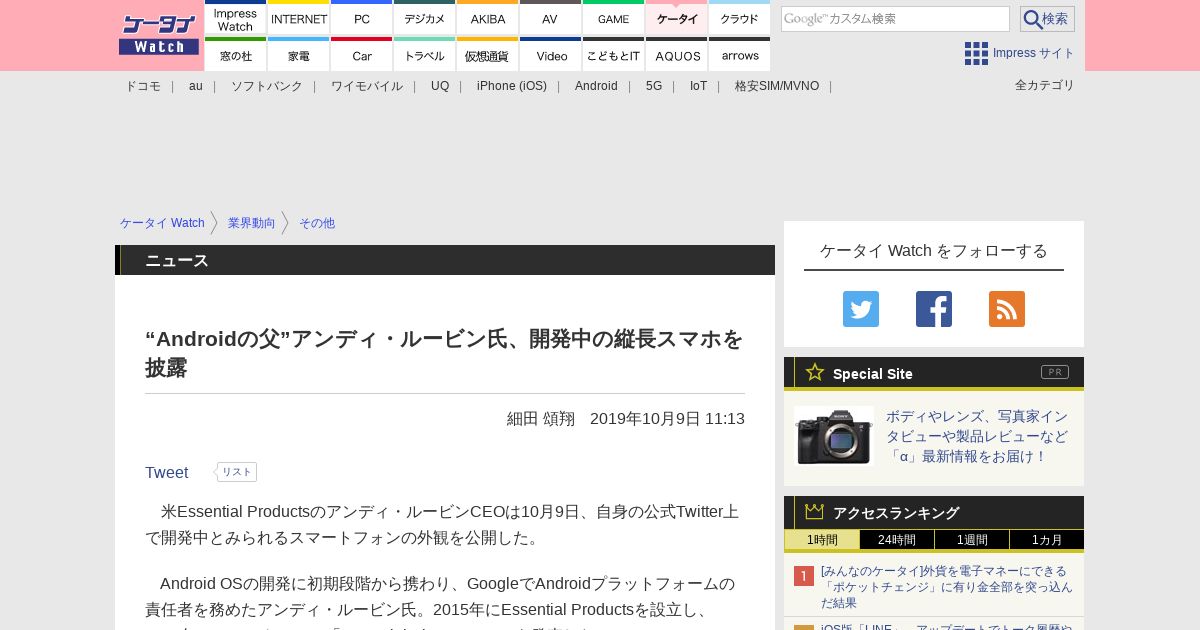This screenshot has height=630, width=1200.
Task: Click the Tweet link
Action: point(166,472)
